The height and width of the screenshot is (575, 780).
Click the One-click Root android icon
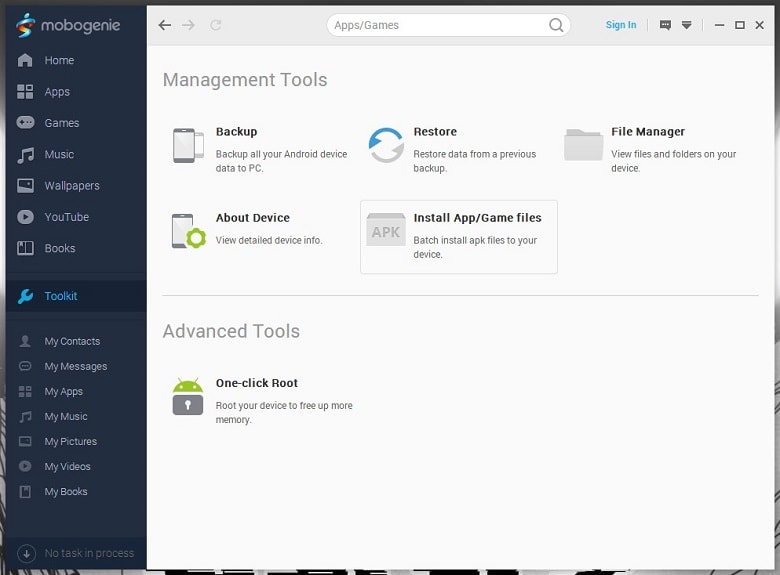(188, 396)
